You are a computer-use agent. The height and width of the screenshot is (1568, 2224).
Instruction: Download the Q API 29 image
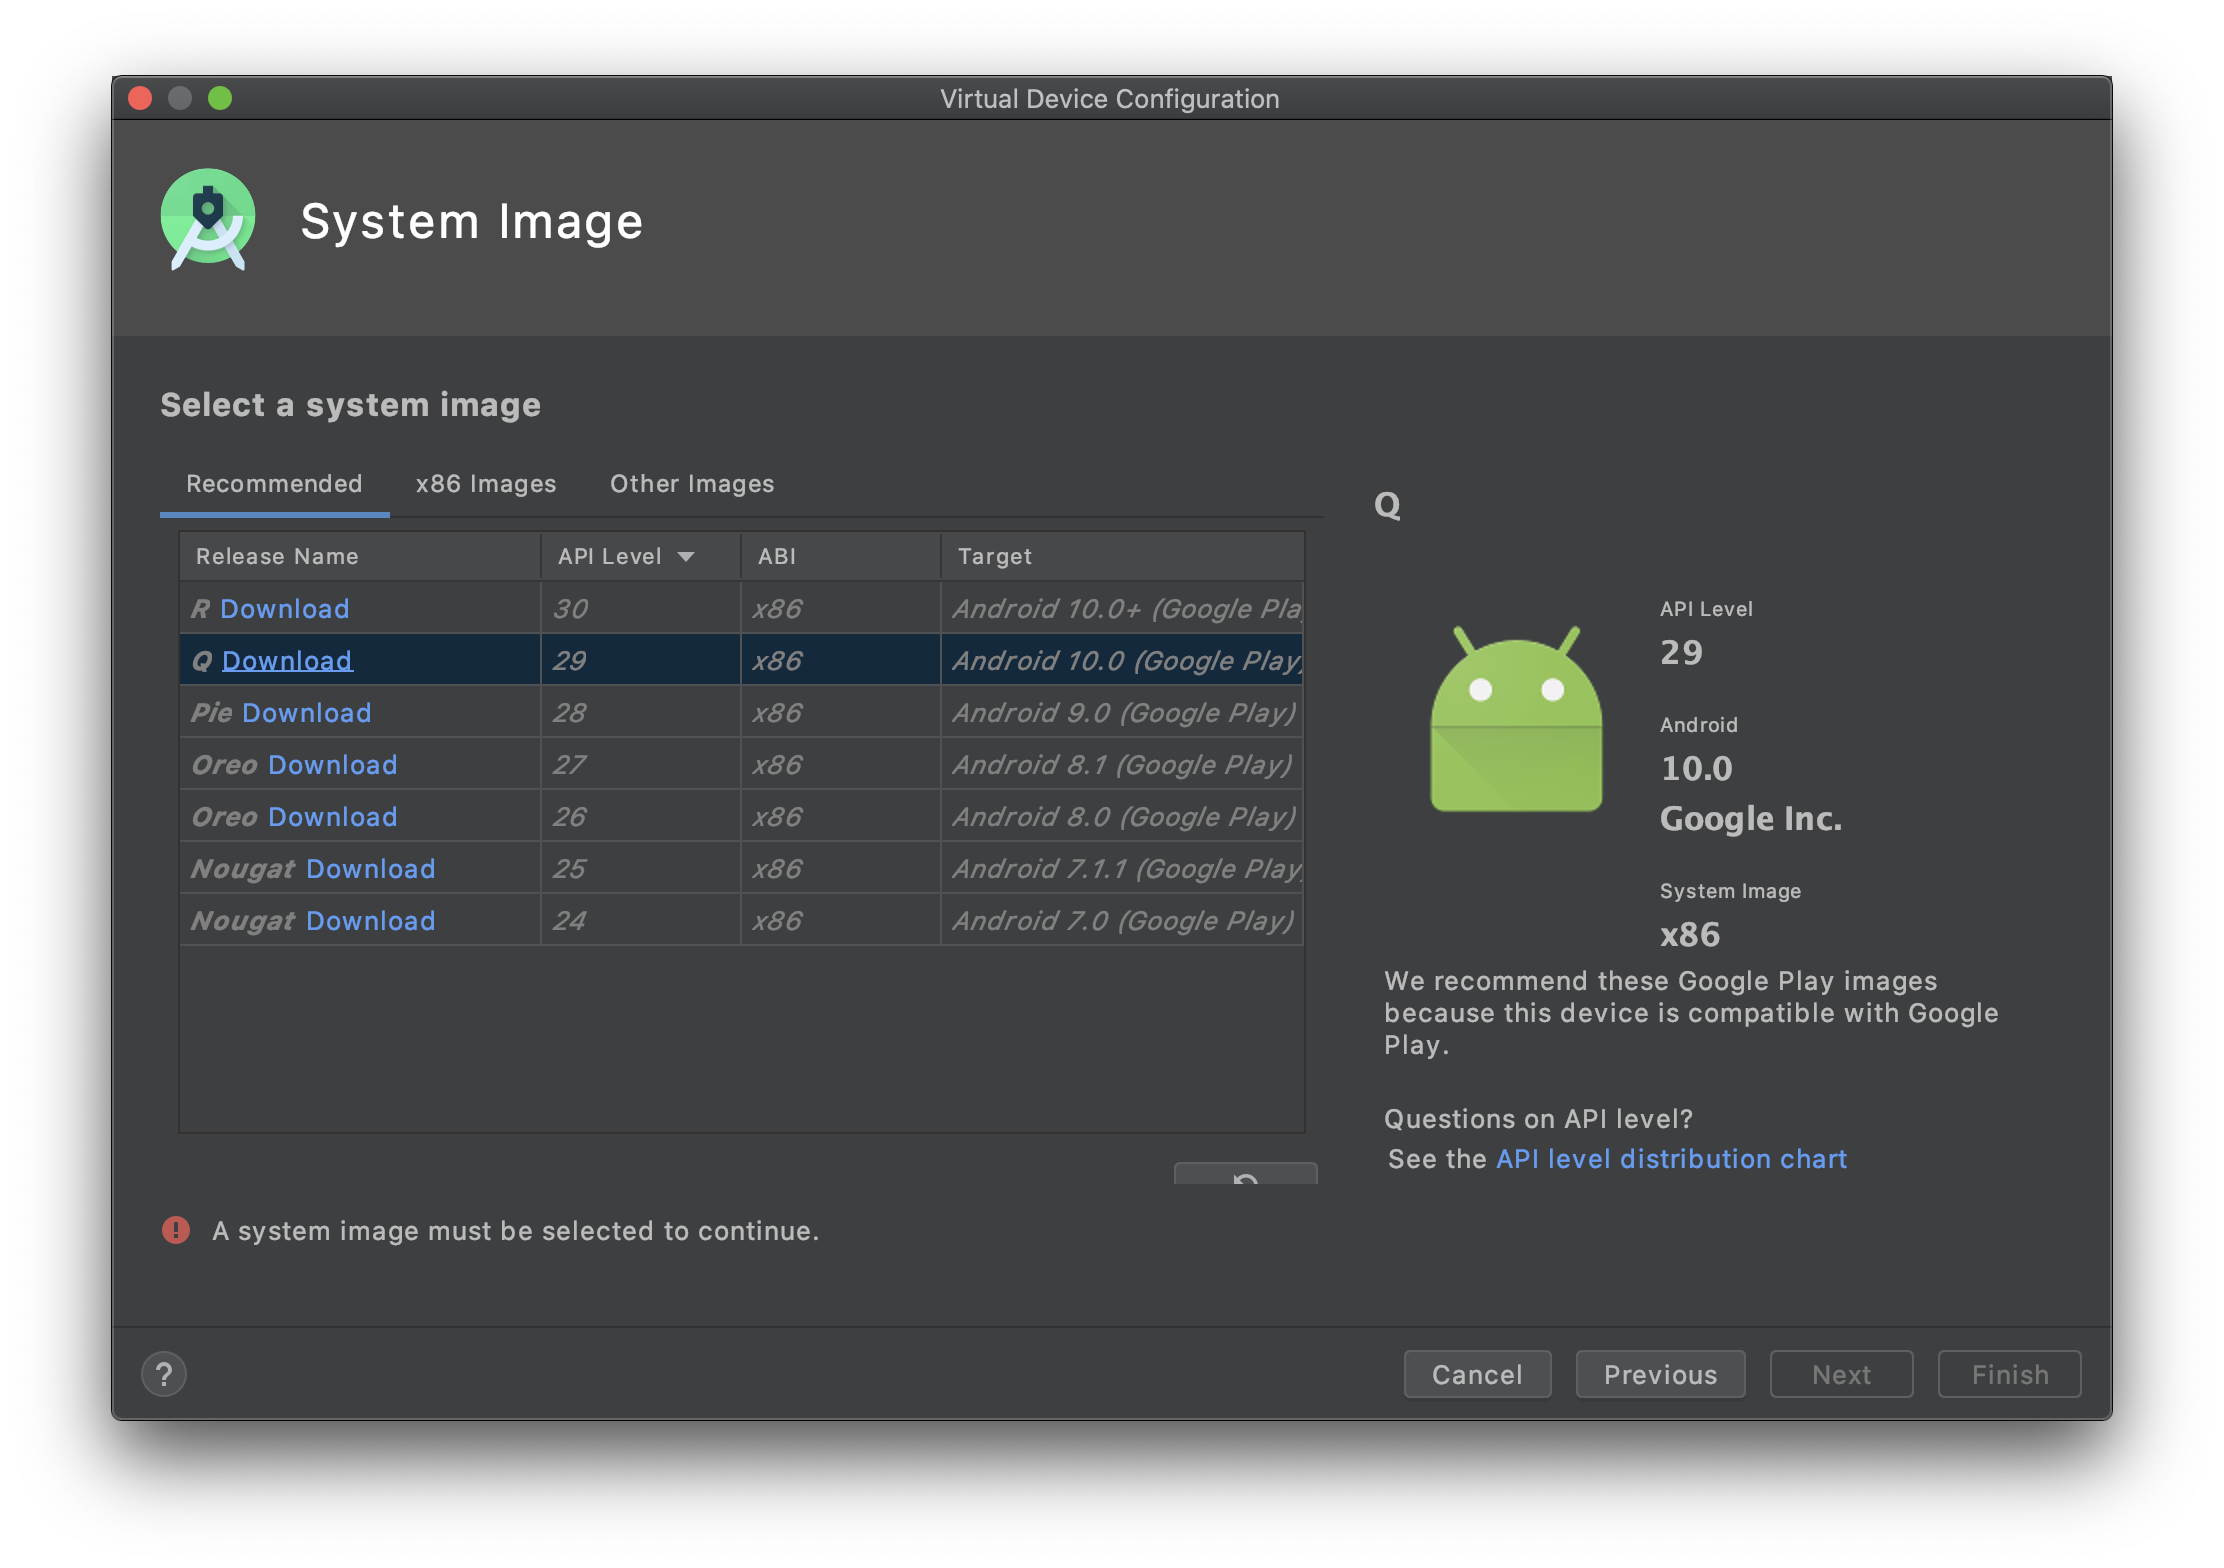click(287, 661)
